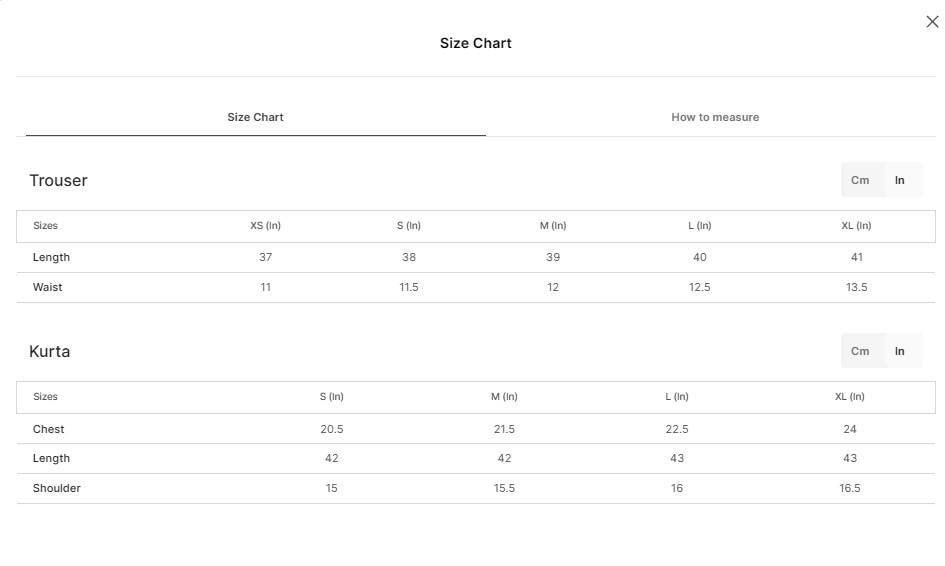Toggle Trouser measurements to Cm
The height and width of the screenshot is (566, 945).
pos(860,180)
